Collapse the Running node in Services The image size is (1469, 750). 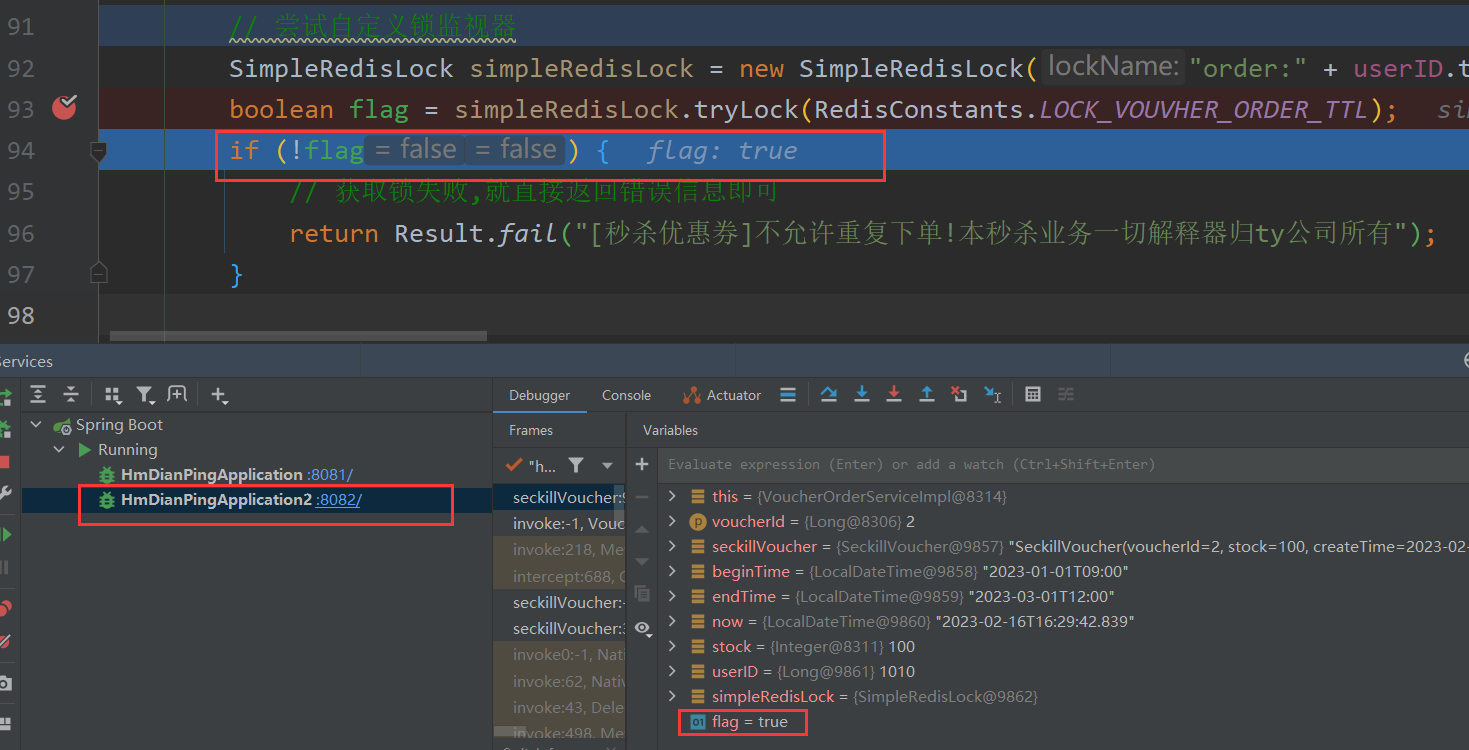point(59,450)
